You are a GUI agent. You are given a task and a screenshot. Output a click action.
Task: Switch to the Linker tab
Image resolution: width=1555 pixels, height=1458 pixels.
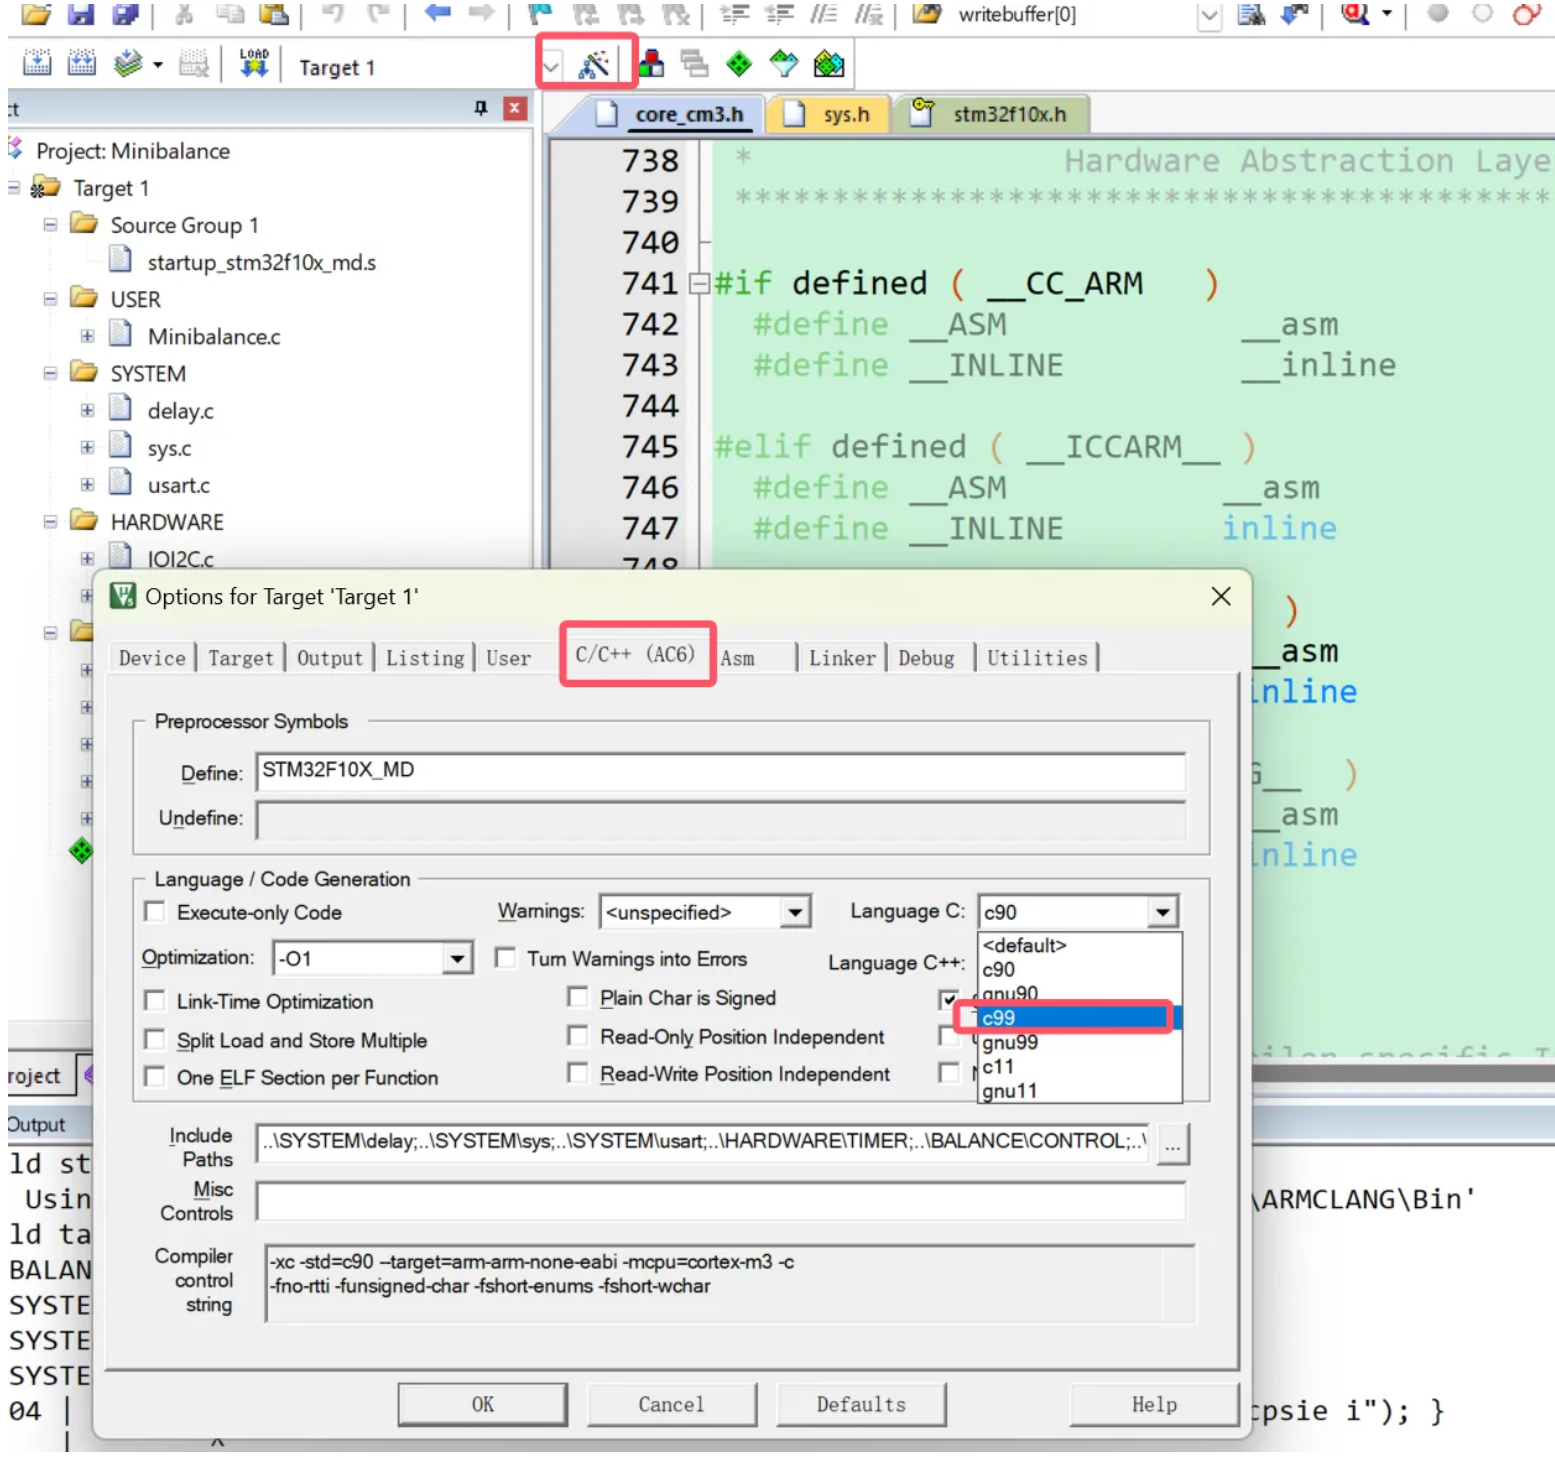click(x=841, y=657)
